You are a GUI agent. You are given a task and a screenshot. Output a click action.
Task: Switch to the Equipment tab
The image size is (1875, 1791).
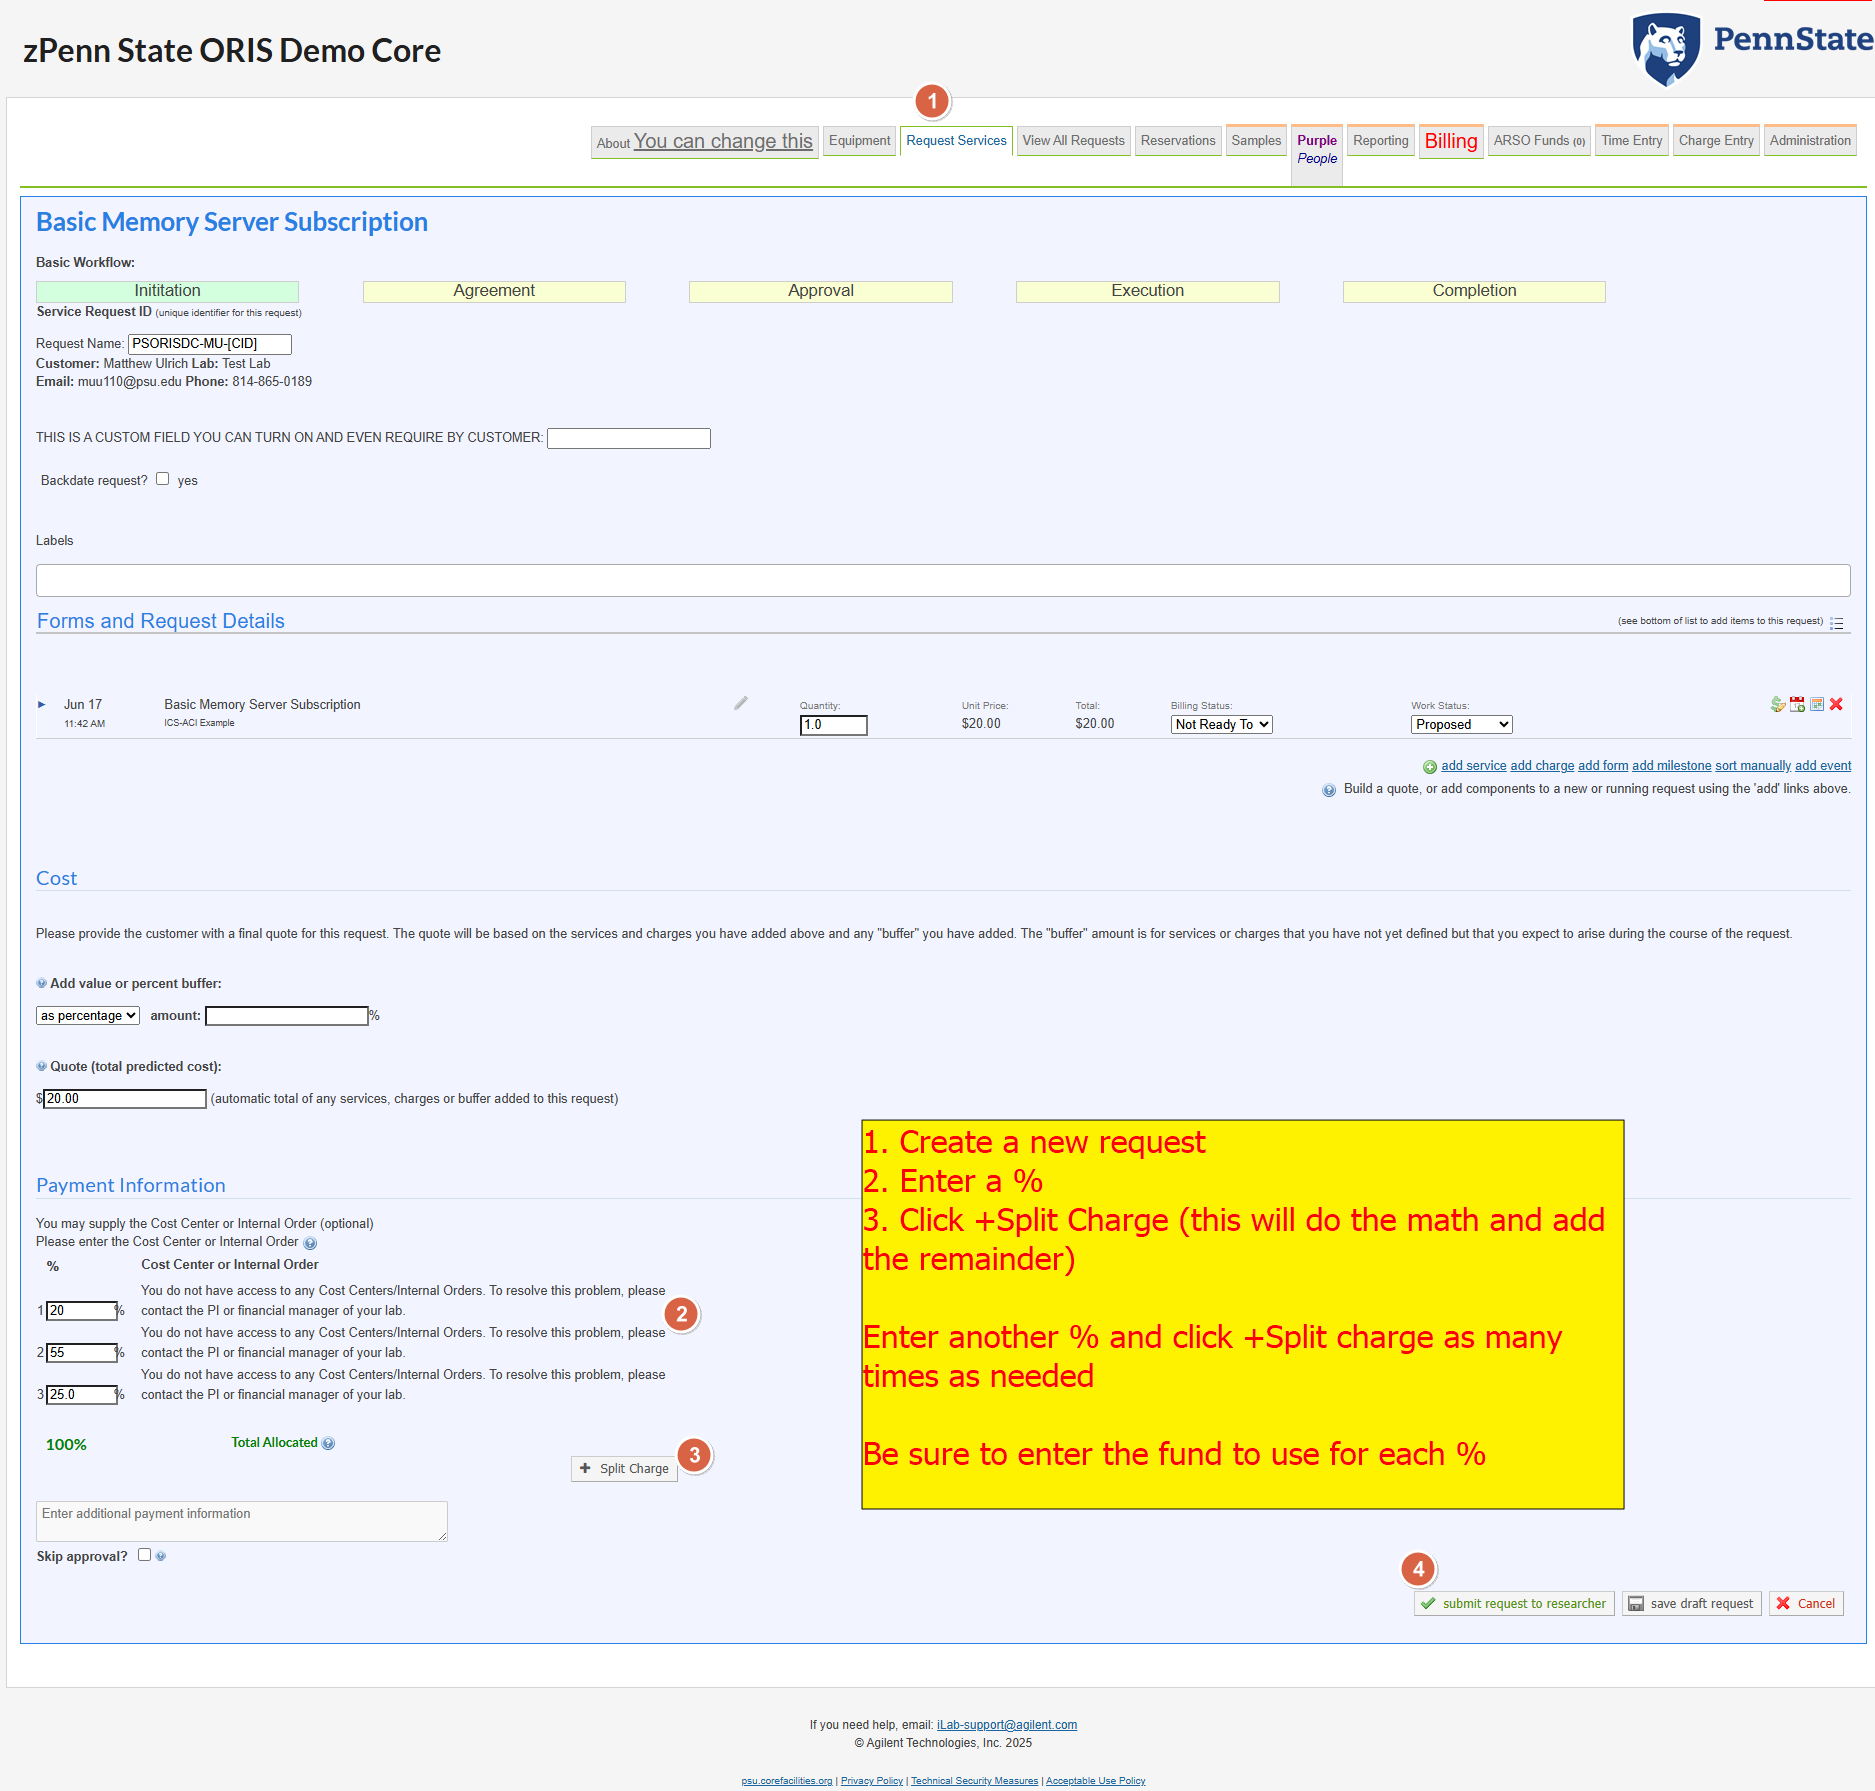tap(859, 141)
